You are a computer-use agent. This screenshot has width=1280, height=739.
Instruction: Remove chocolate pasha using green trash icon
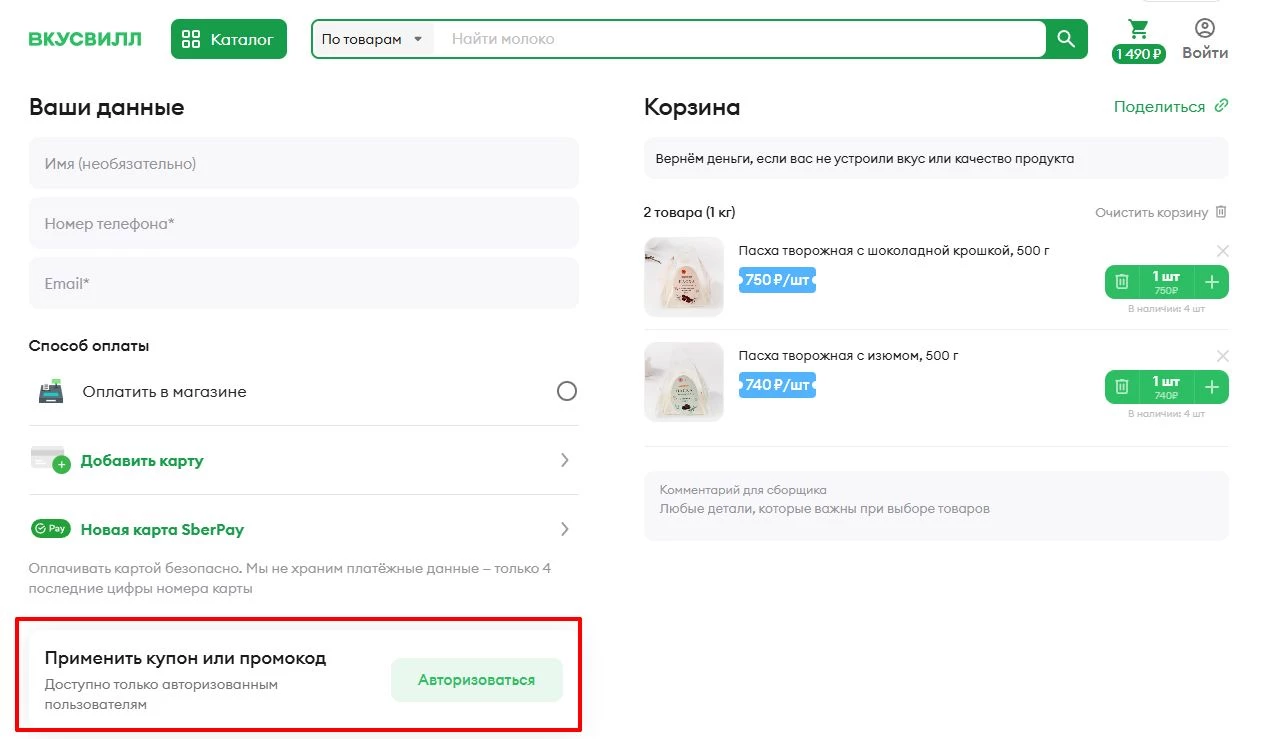(x=1121, y=281)
